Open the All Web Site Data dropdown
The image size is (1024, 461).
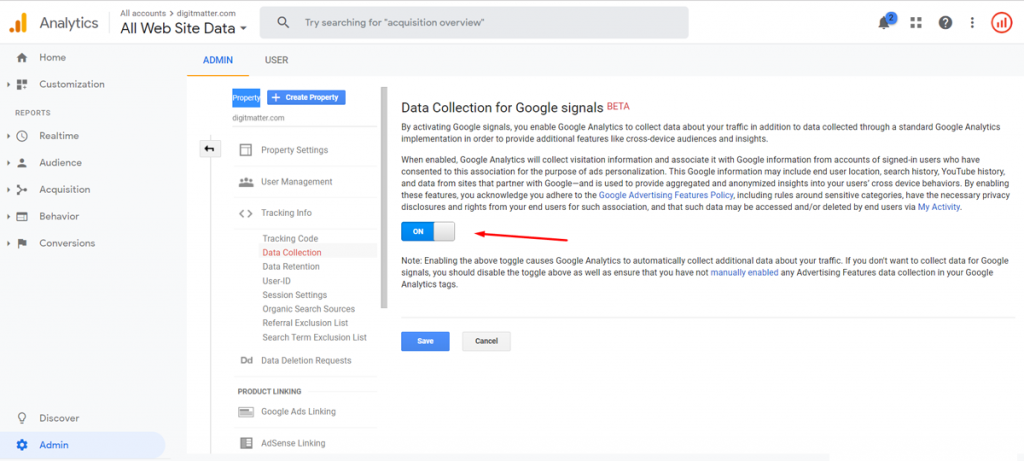click(x=184, y=28)
